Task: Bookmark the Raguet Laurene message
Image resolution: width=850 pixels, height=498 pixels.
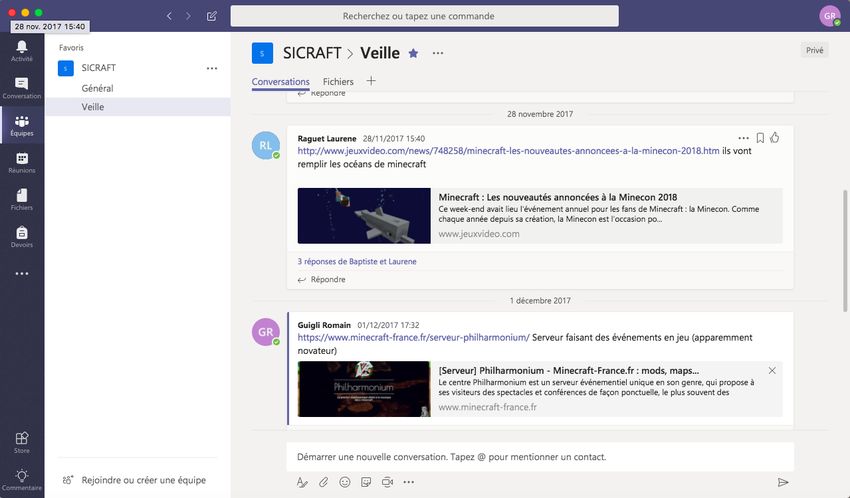Action: click(760, 138)
